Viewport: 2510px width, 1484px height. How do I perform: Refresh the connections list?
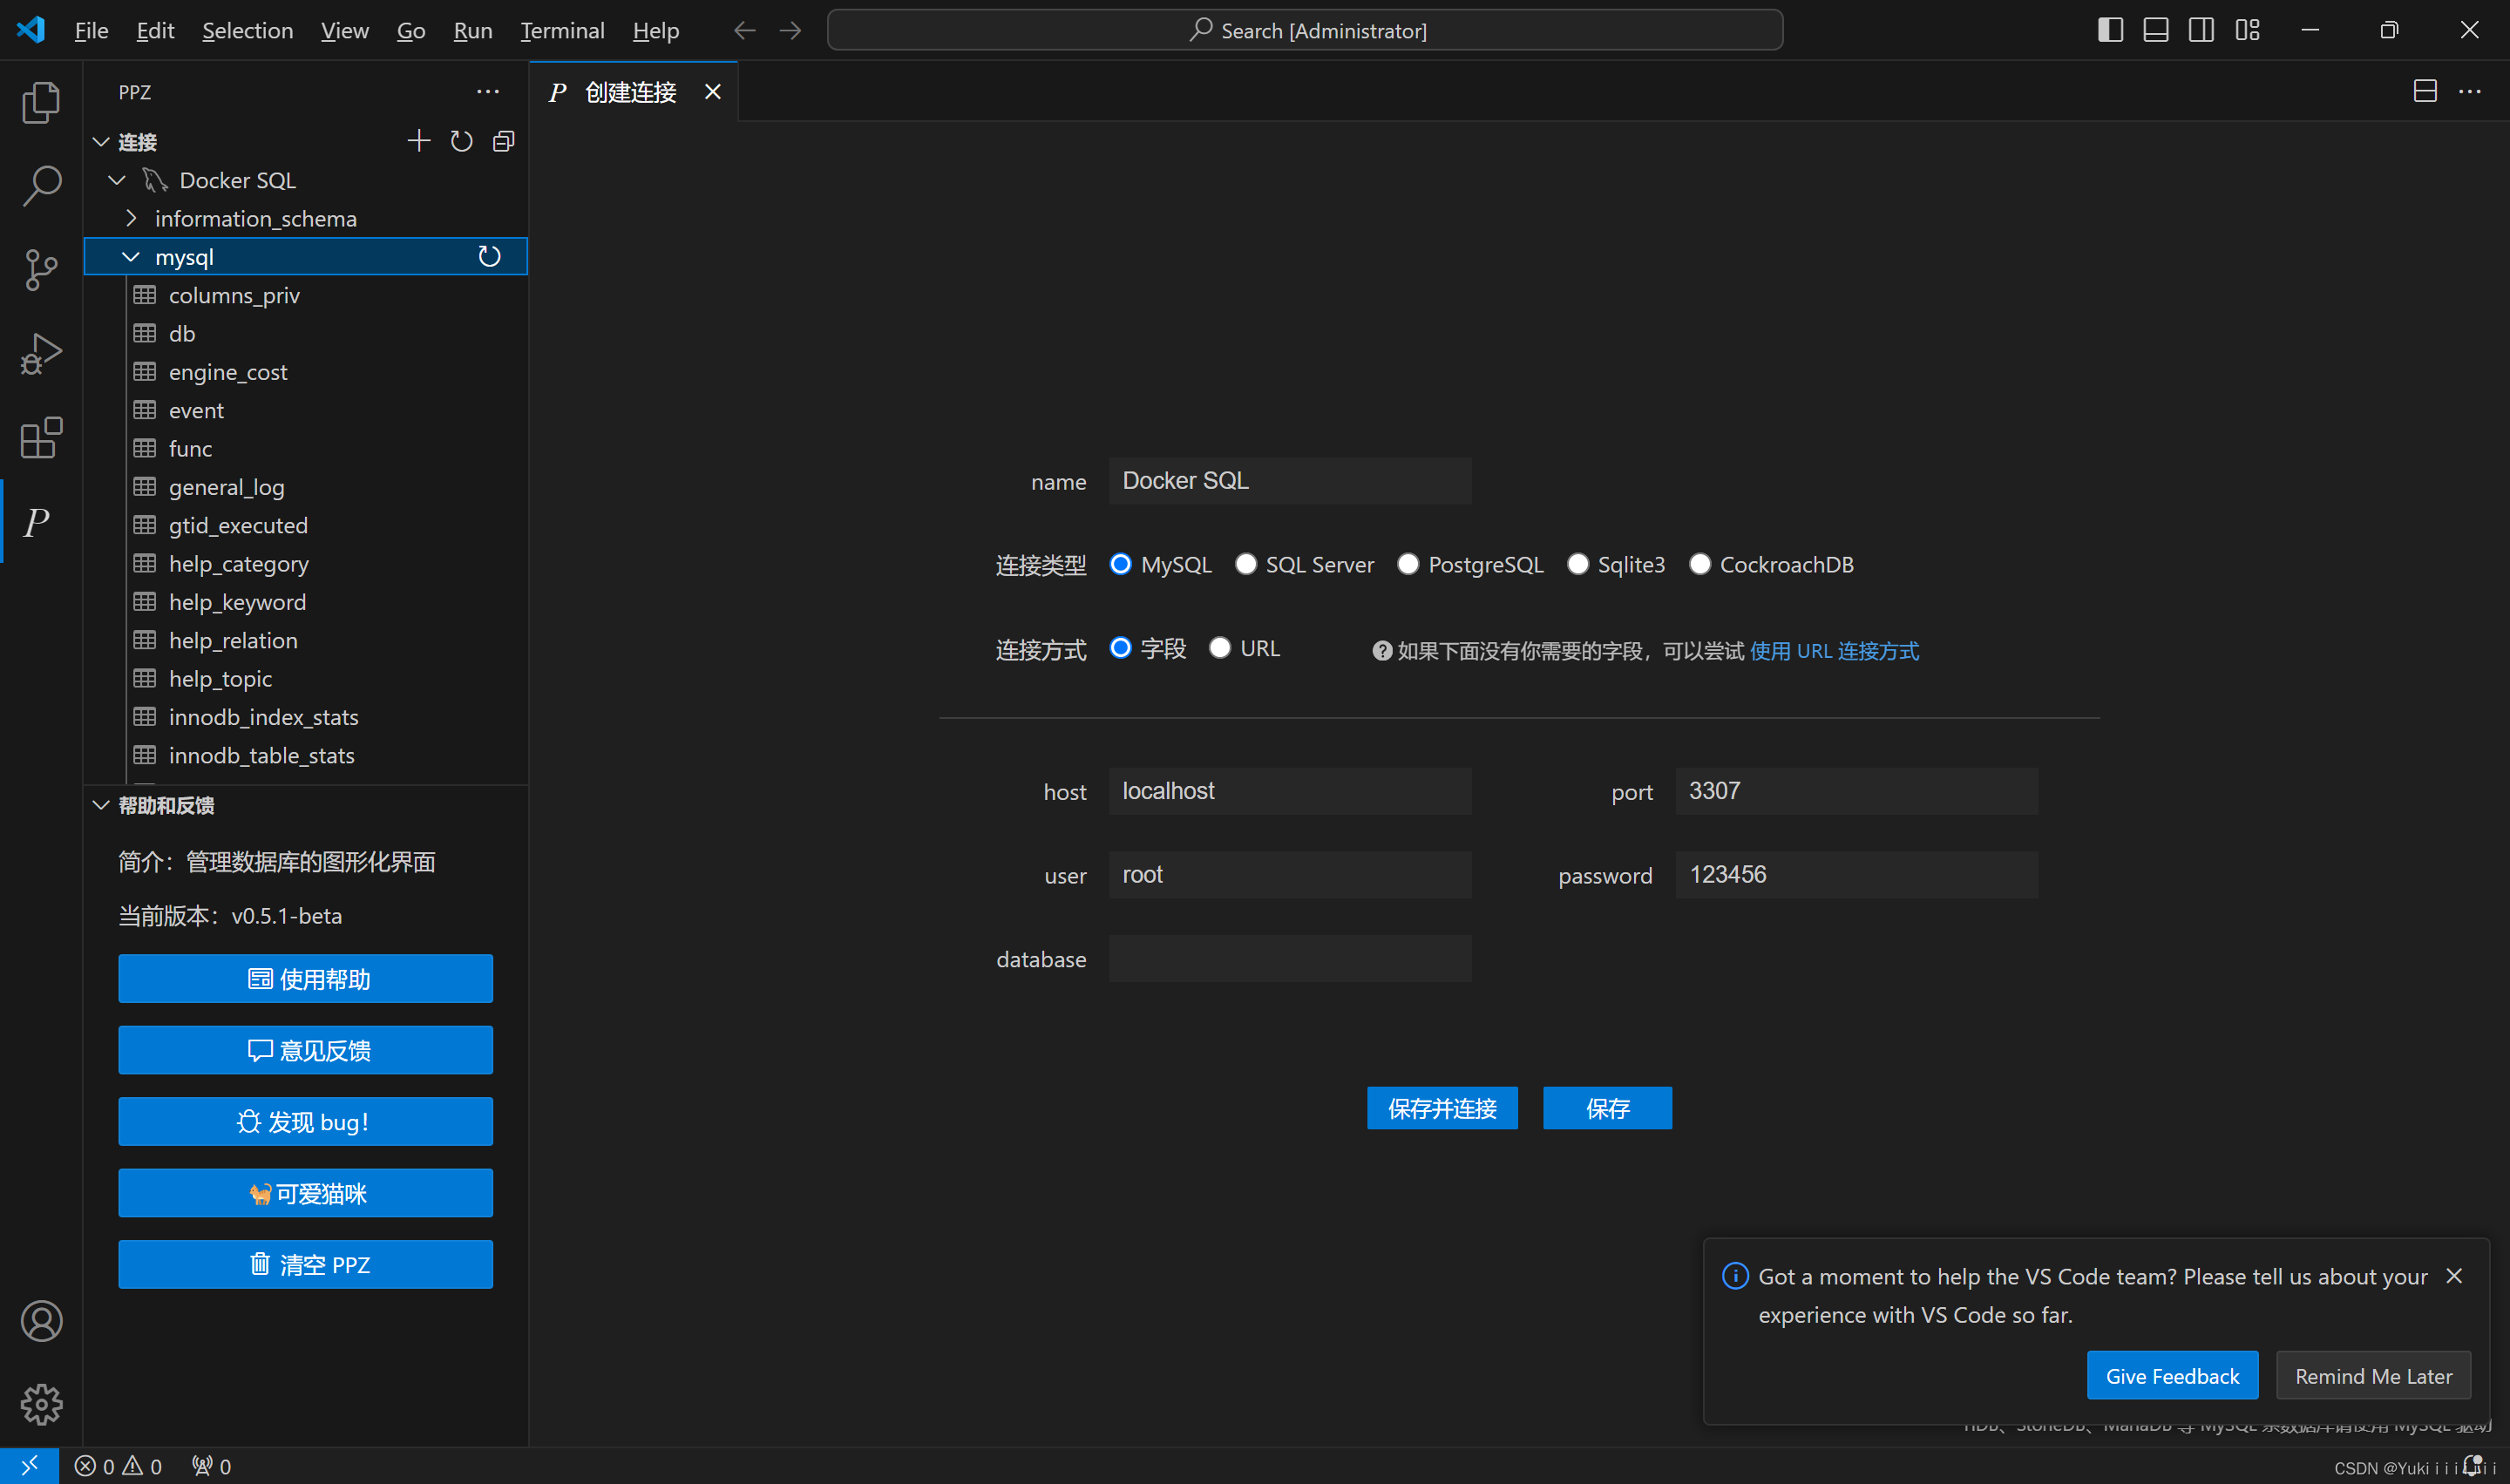coord(461,141)
